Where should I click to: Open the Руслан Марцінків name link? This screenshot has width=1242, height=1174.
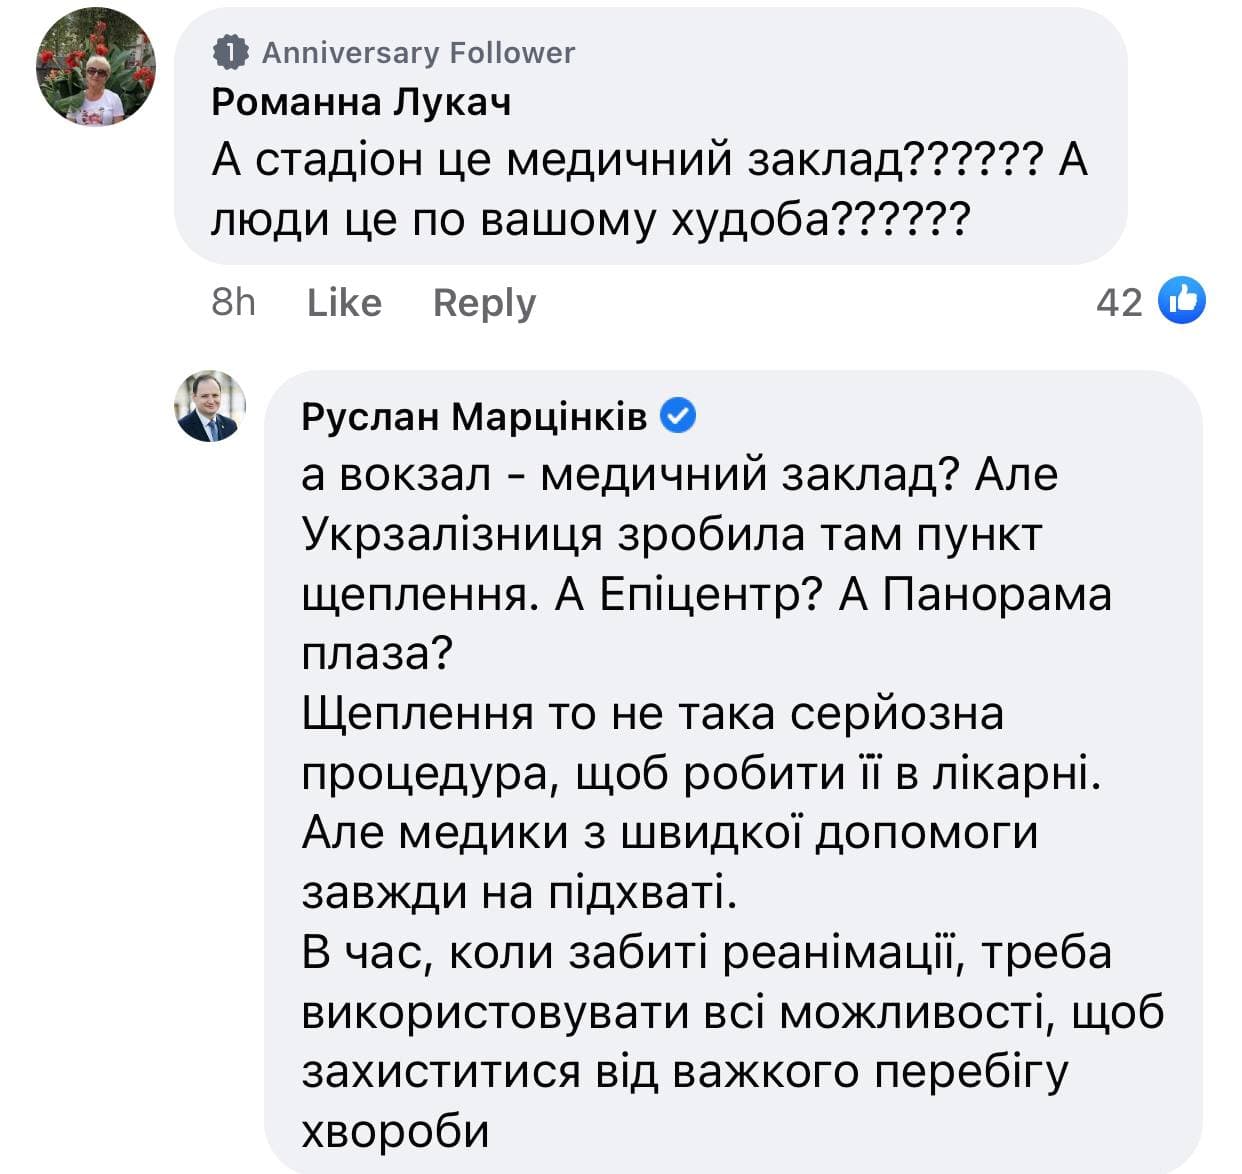[x=474, y=416]
